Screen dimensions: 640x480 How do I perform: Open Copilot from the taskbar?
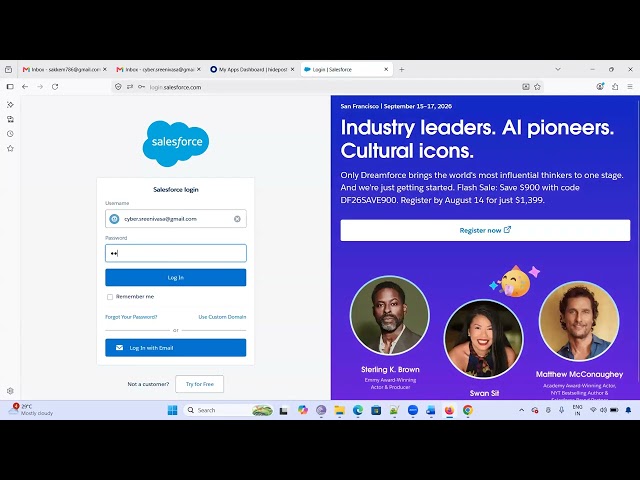(x=303, y=410)
